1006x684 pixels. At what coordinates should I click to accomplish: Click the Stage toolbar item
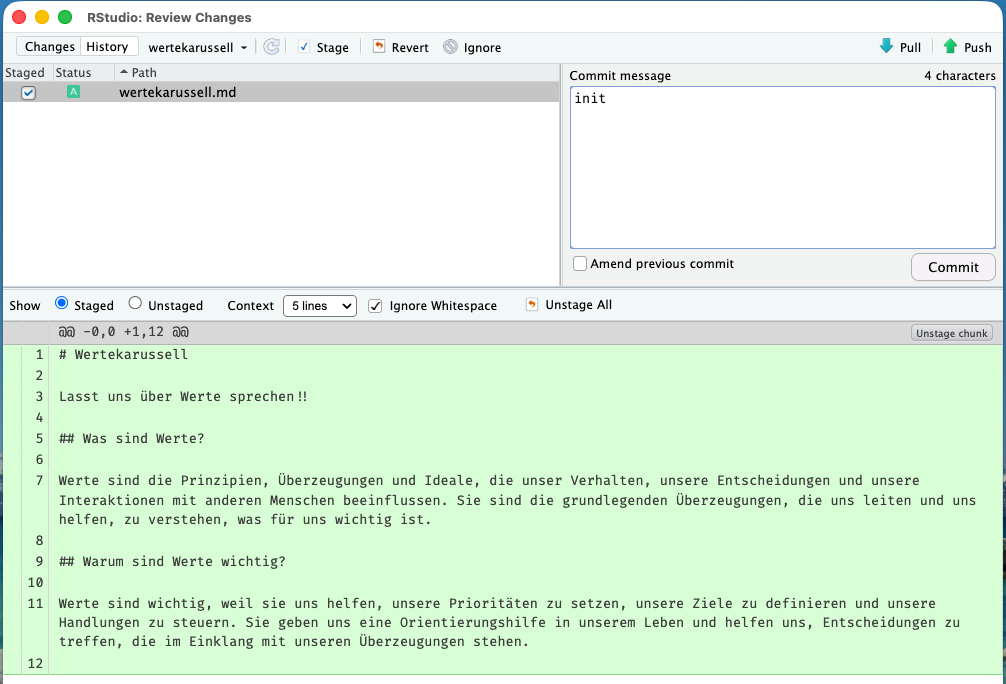pos(323,47)
